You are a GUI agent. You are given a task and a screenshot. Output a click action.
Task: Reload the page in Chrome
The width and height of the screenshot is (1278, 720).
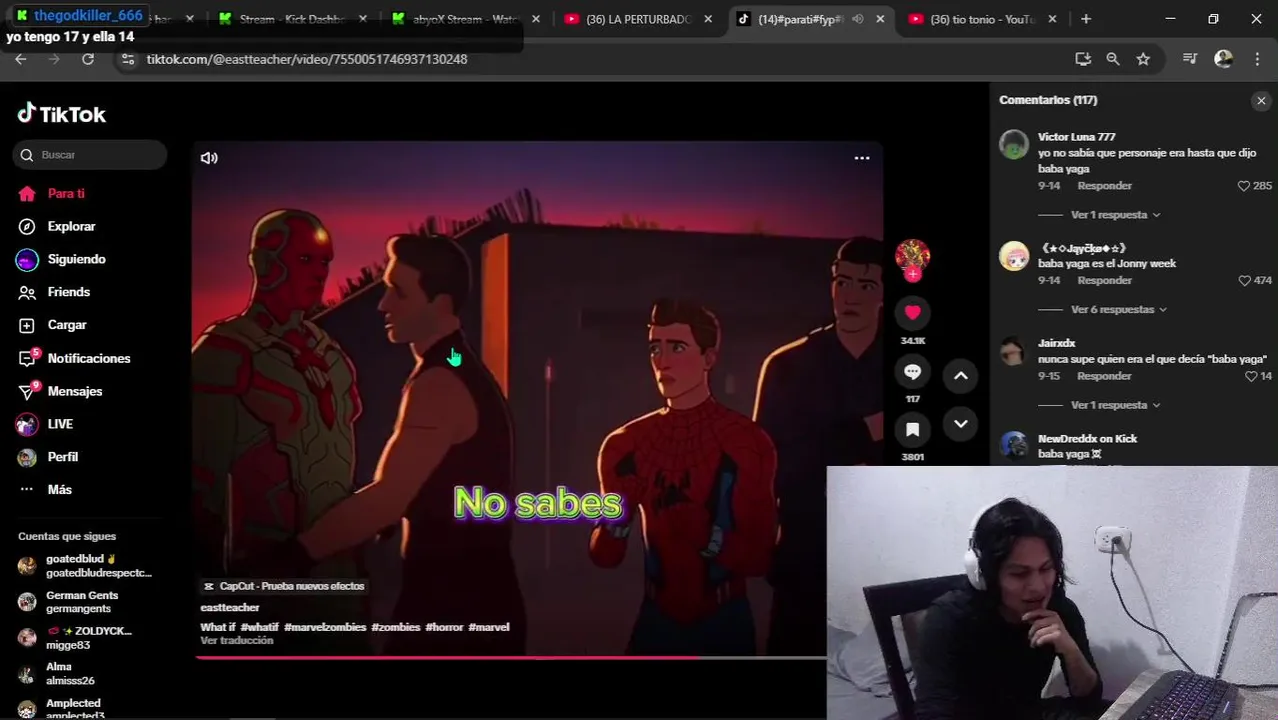[x=88, y=59]
